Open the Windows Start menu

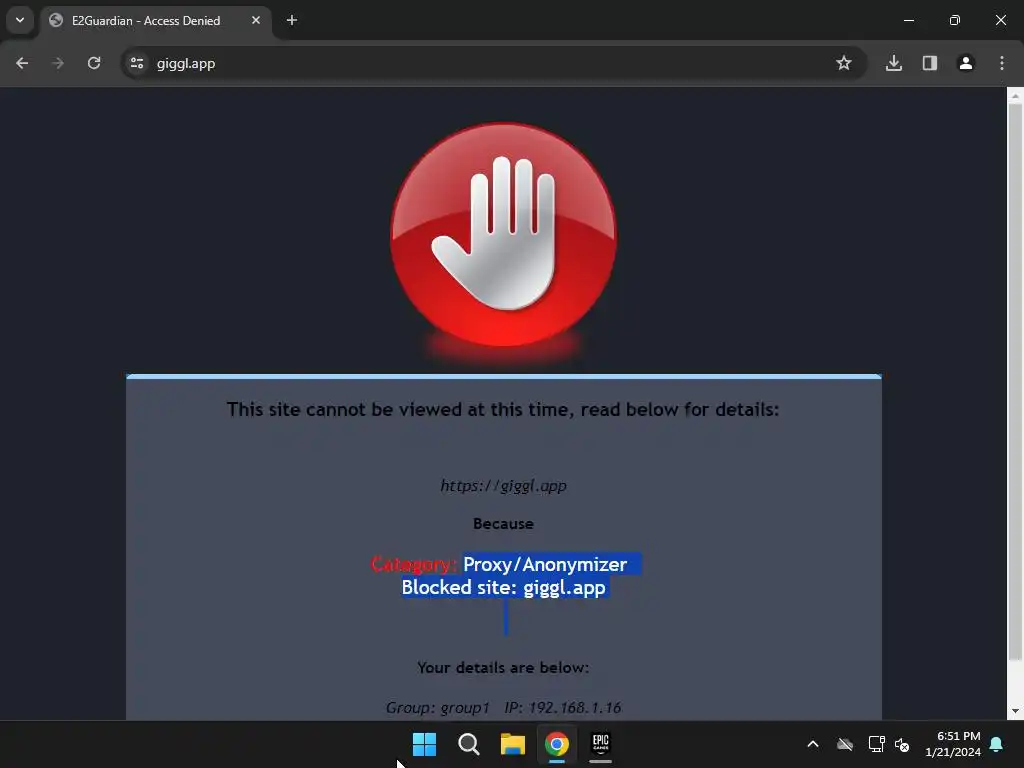[x=424, y=744]
